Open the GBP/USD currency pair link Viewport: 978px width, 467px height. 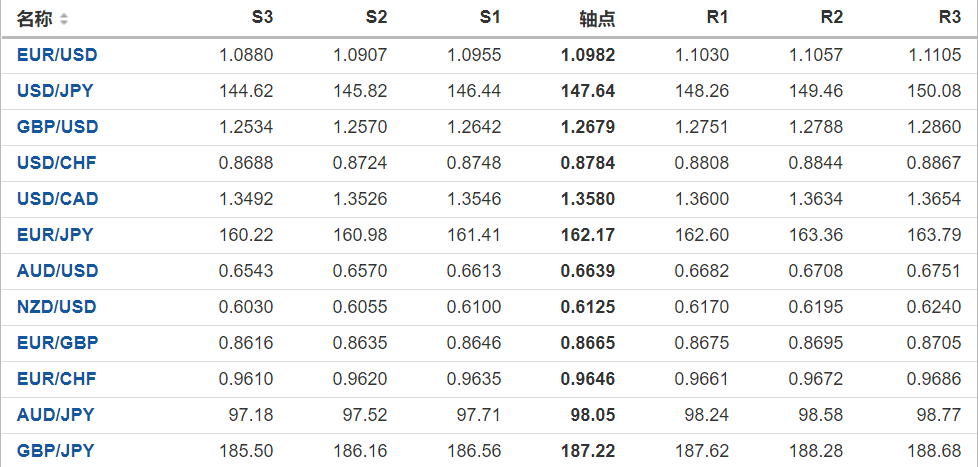coord(57,127)
